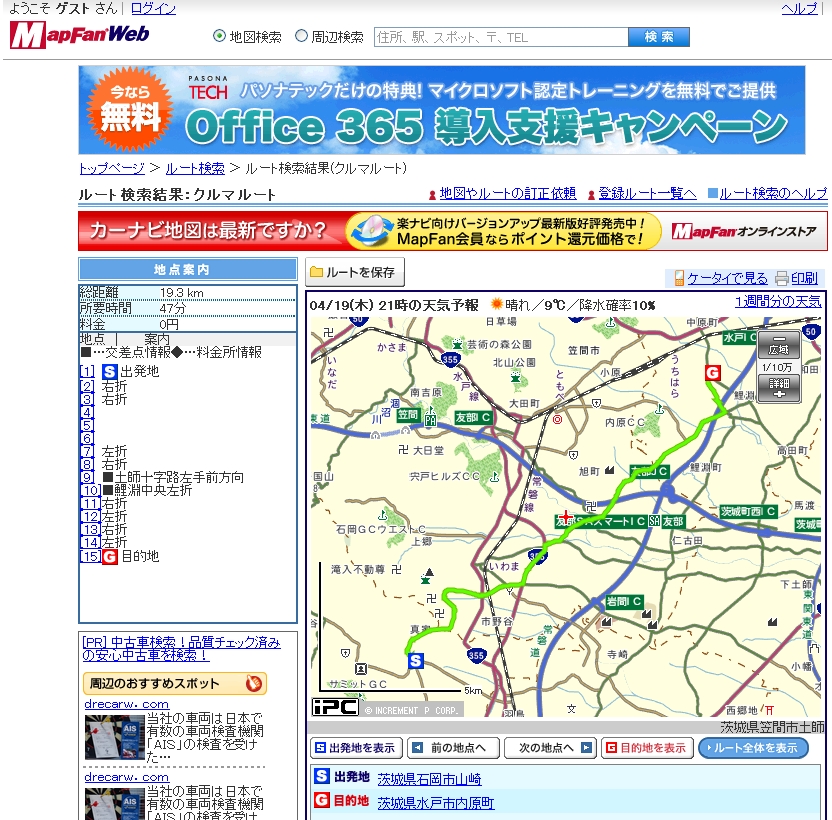
Task: Go to トップページ in breadcrumb
Action: (112, 168)
